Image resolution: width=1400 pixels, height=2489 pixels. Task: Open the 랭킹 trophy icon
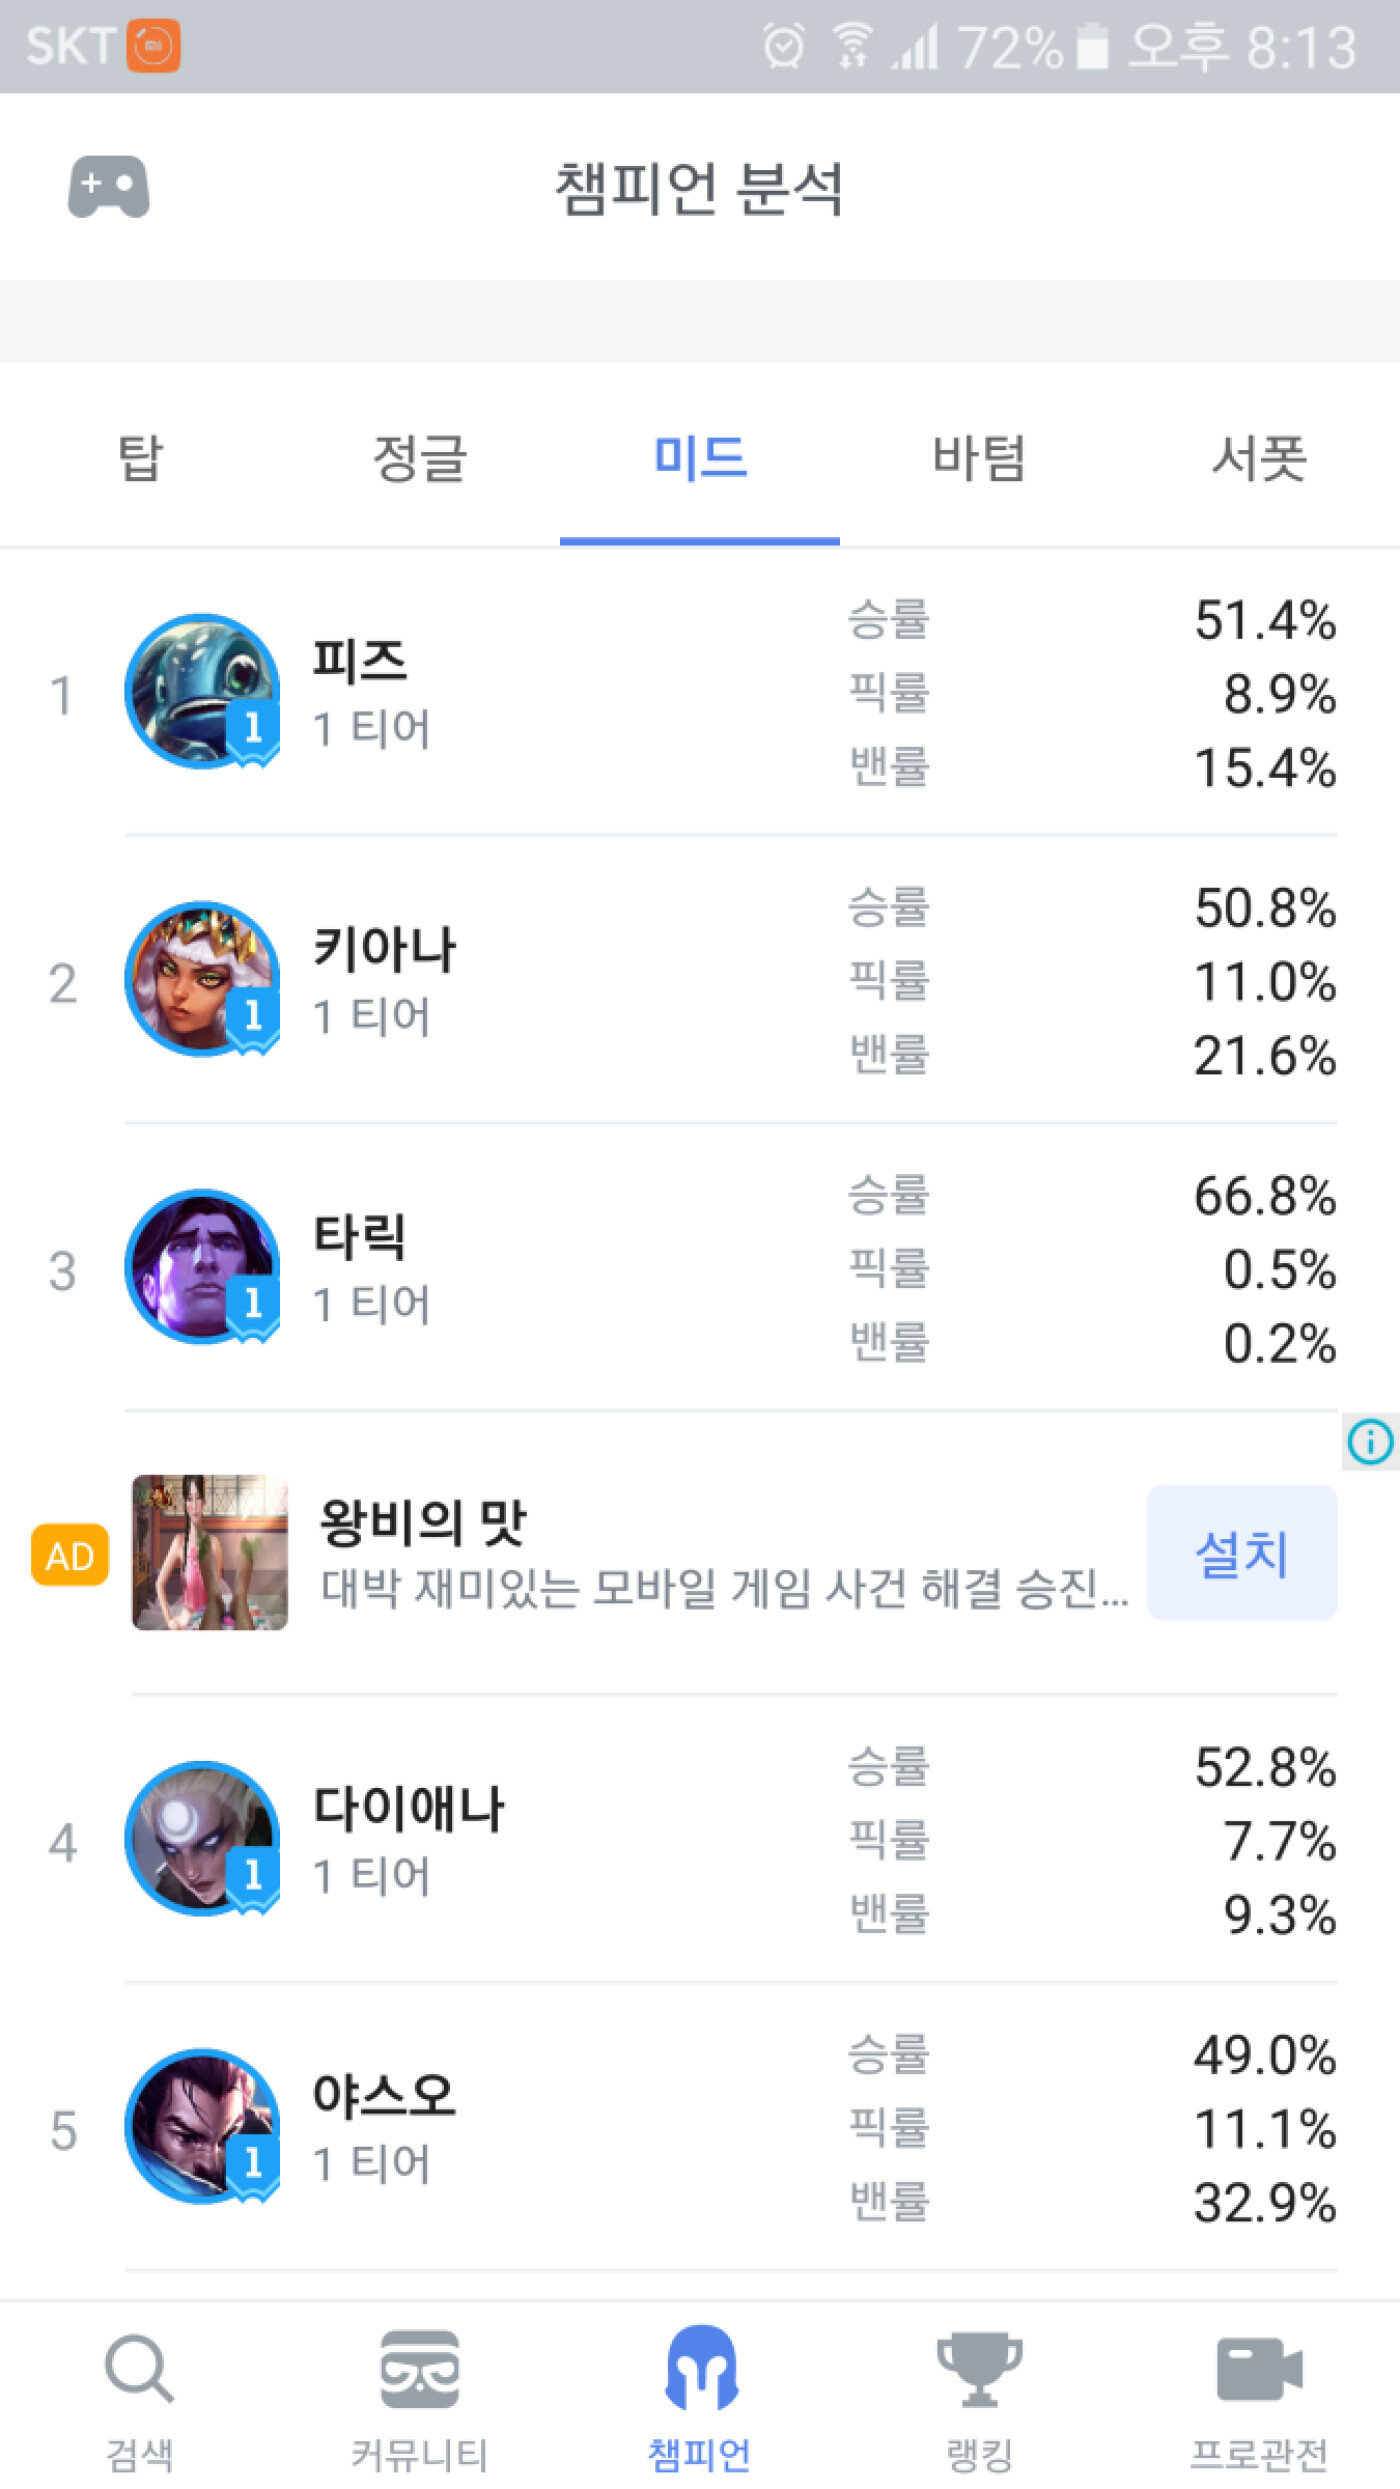(979, 2369)
